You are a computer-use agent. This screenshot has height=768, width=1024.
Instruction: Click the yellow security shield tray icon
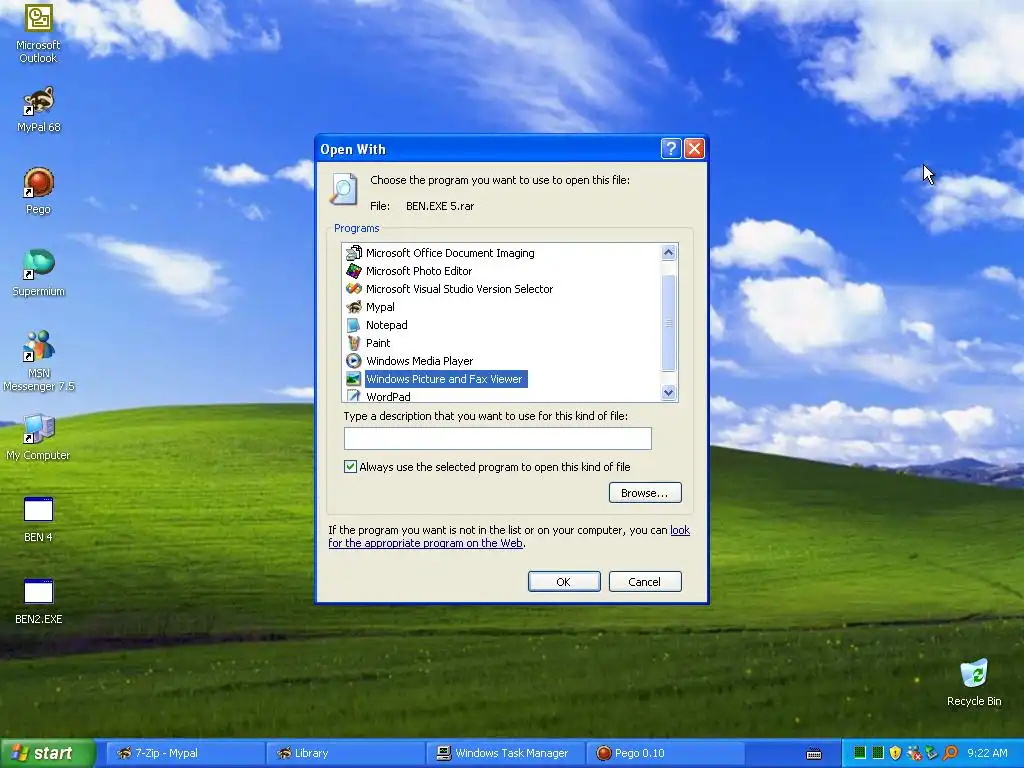click(895, 753)
